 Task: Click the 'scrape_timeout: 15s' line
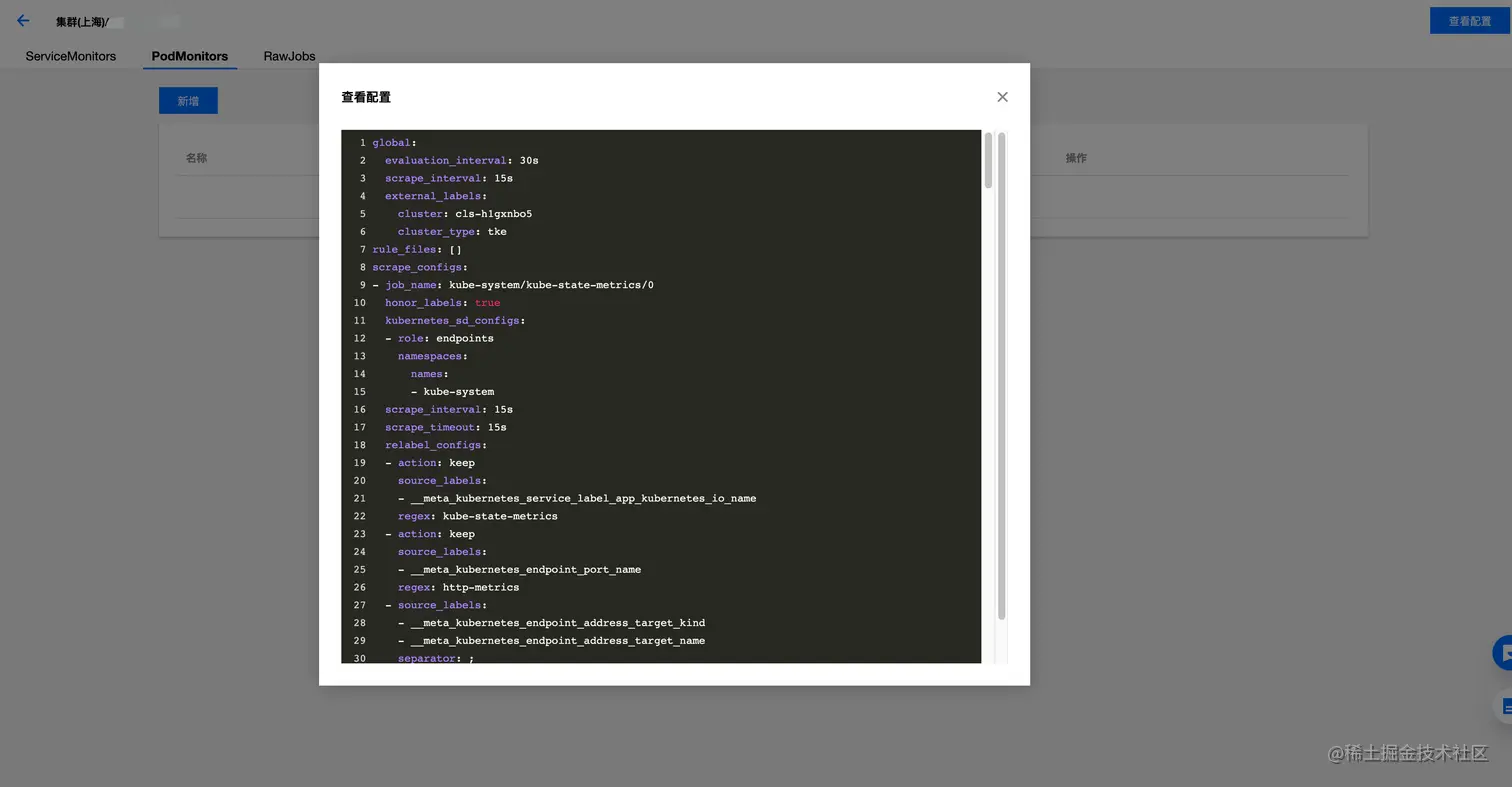click(446, 427)
